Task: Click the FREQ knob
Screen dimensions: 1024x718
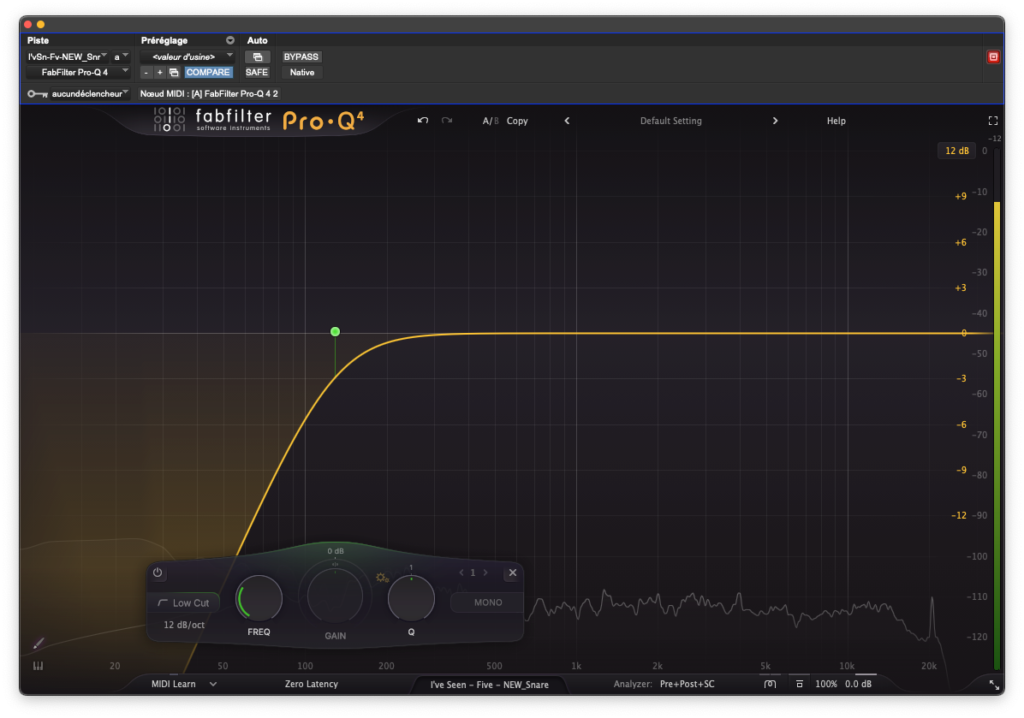Action: coord(259,598)
